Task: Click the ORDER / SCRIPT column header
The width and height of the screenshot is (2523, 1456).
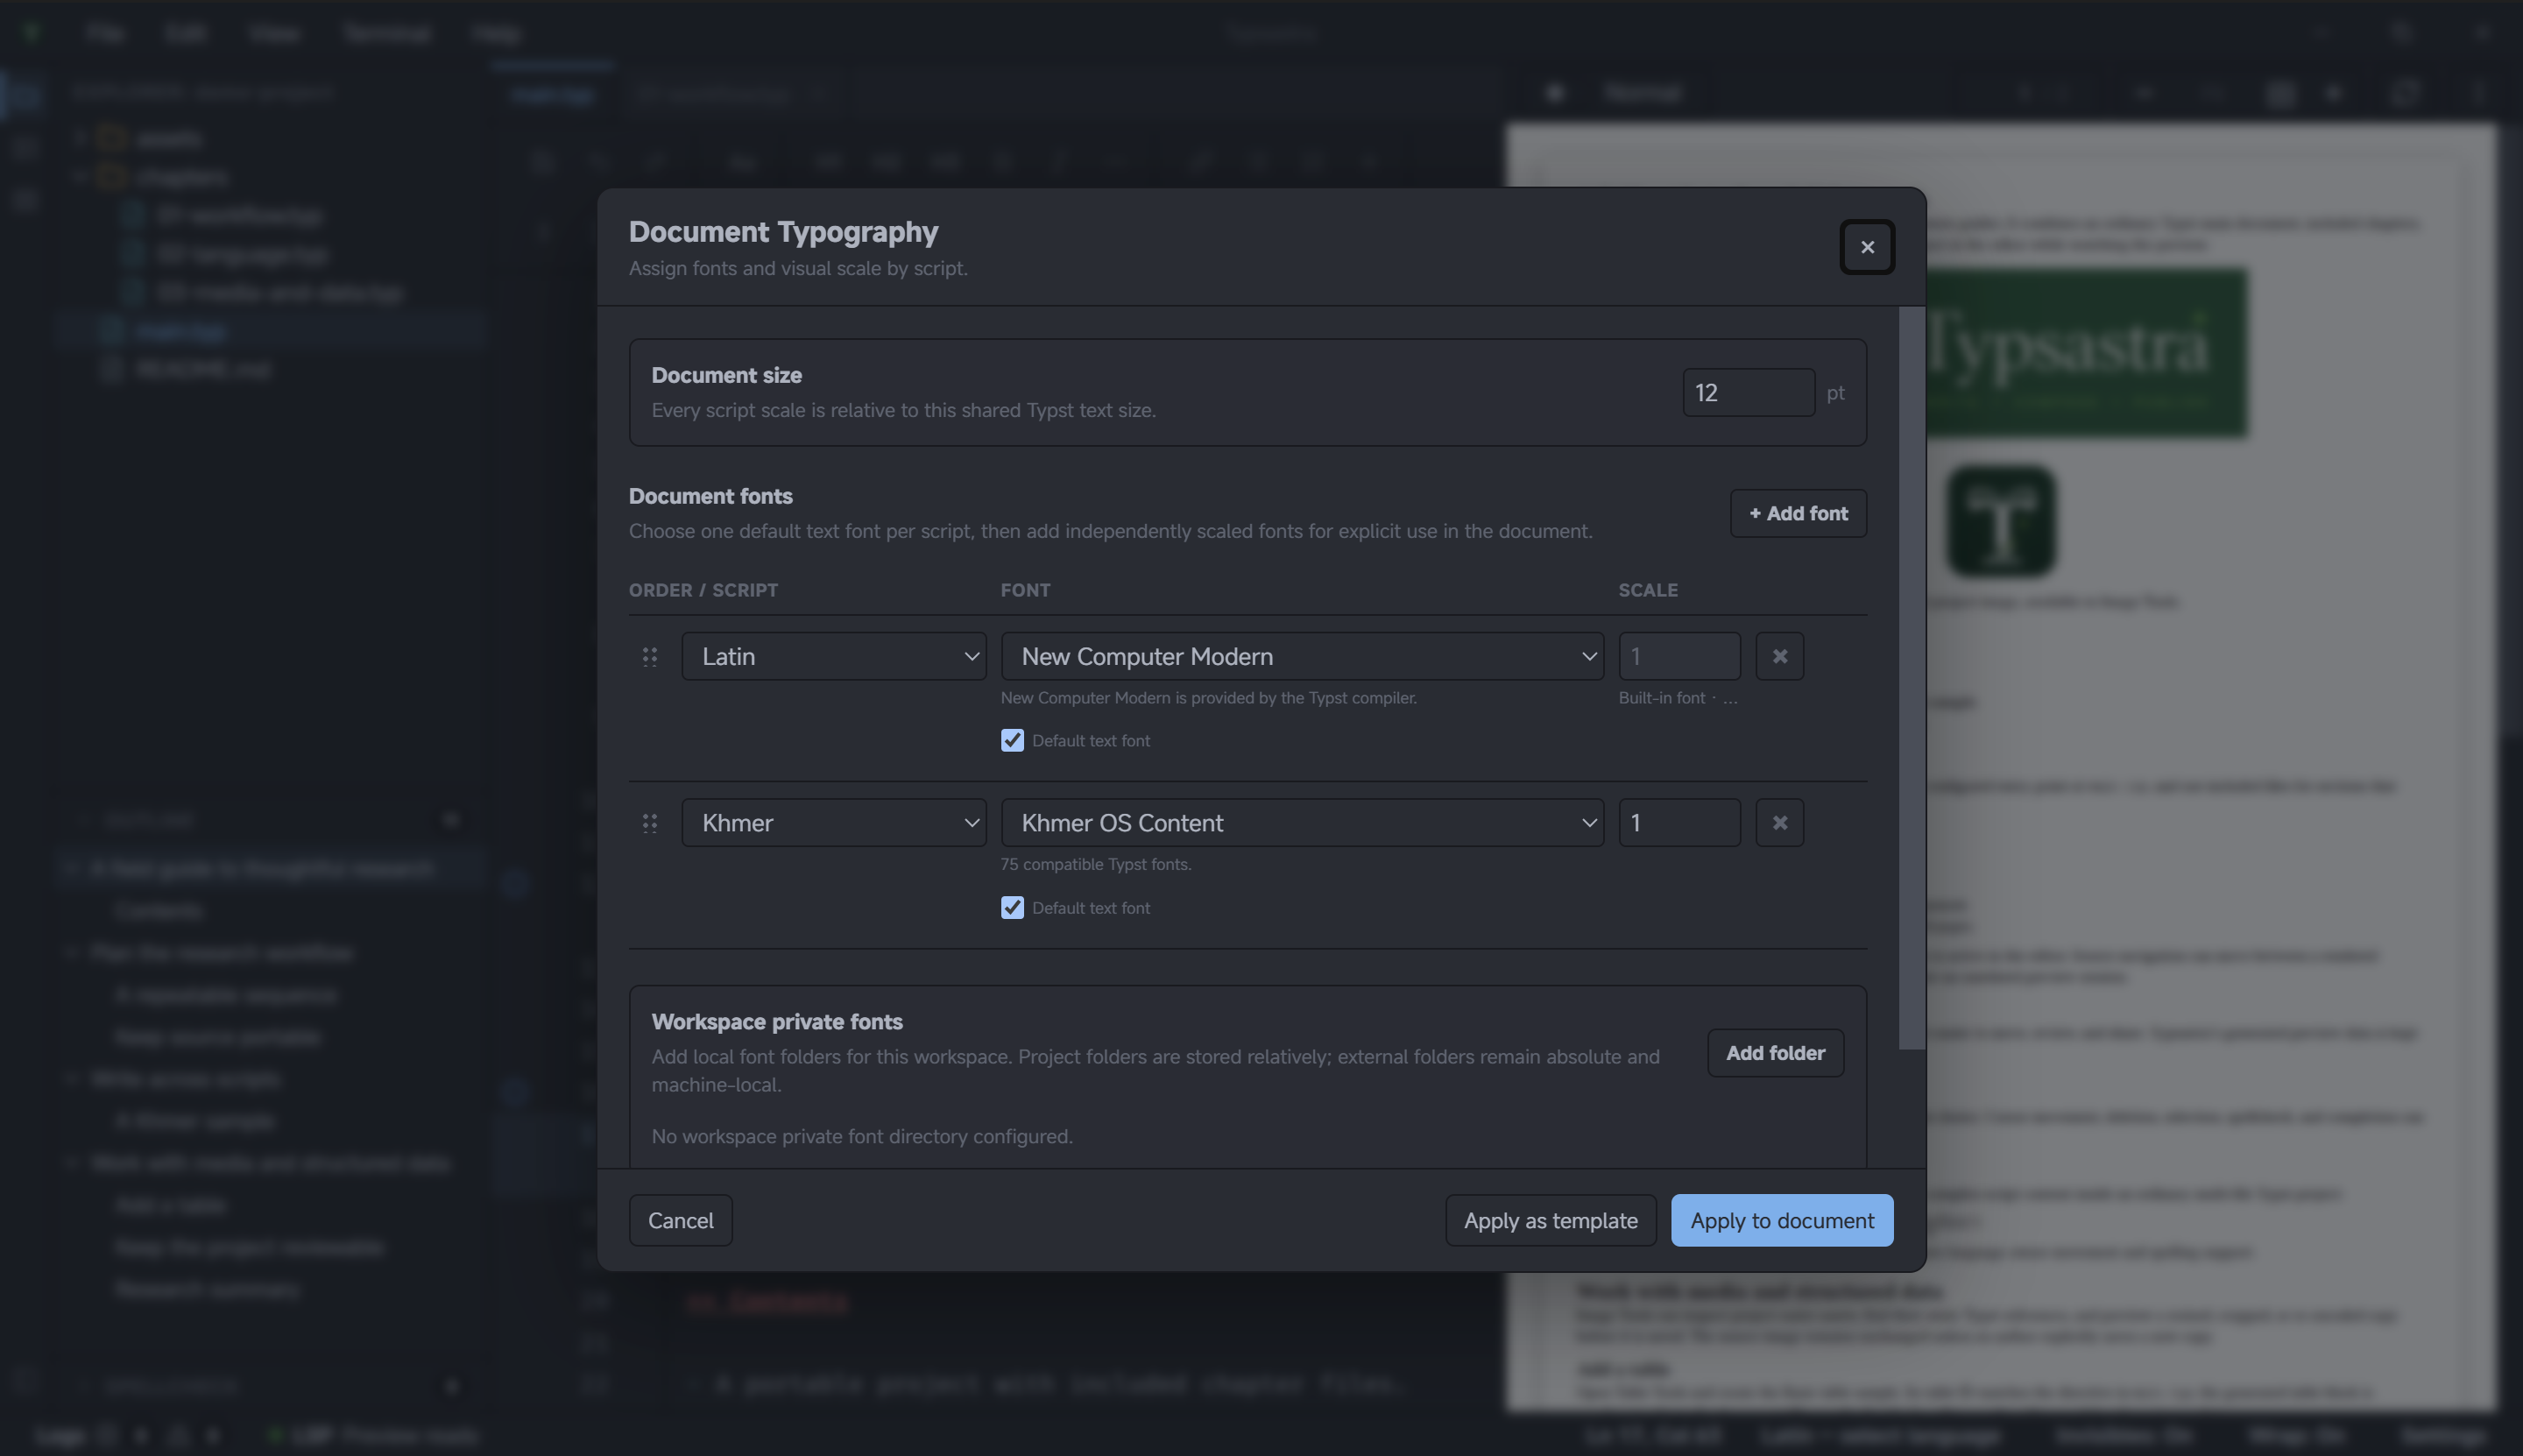Action: pos(703,590)
